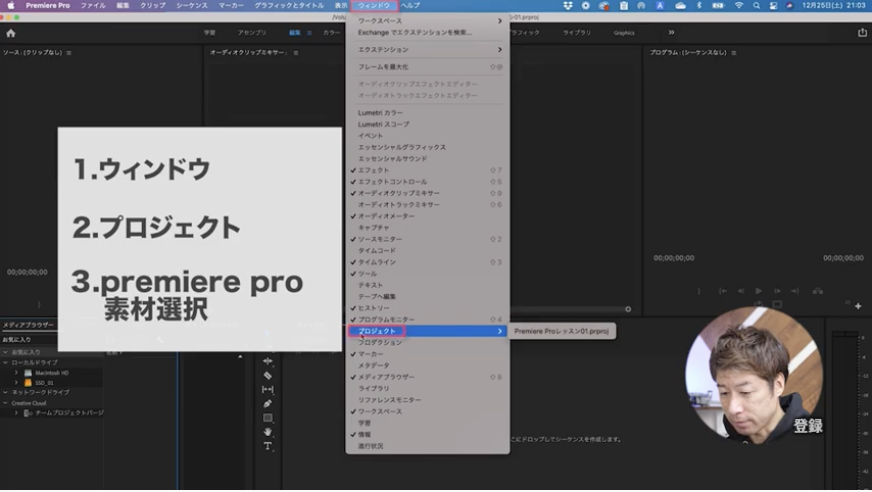Open the プログラム panel menu icon
The width and height of the screenshot is (872, 492).
(x=734, y=53)
